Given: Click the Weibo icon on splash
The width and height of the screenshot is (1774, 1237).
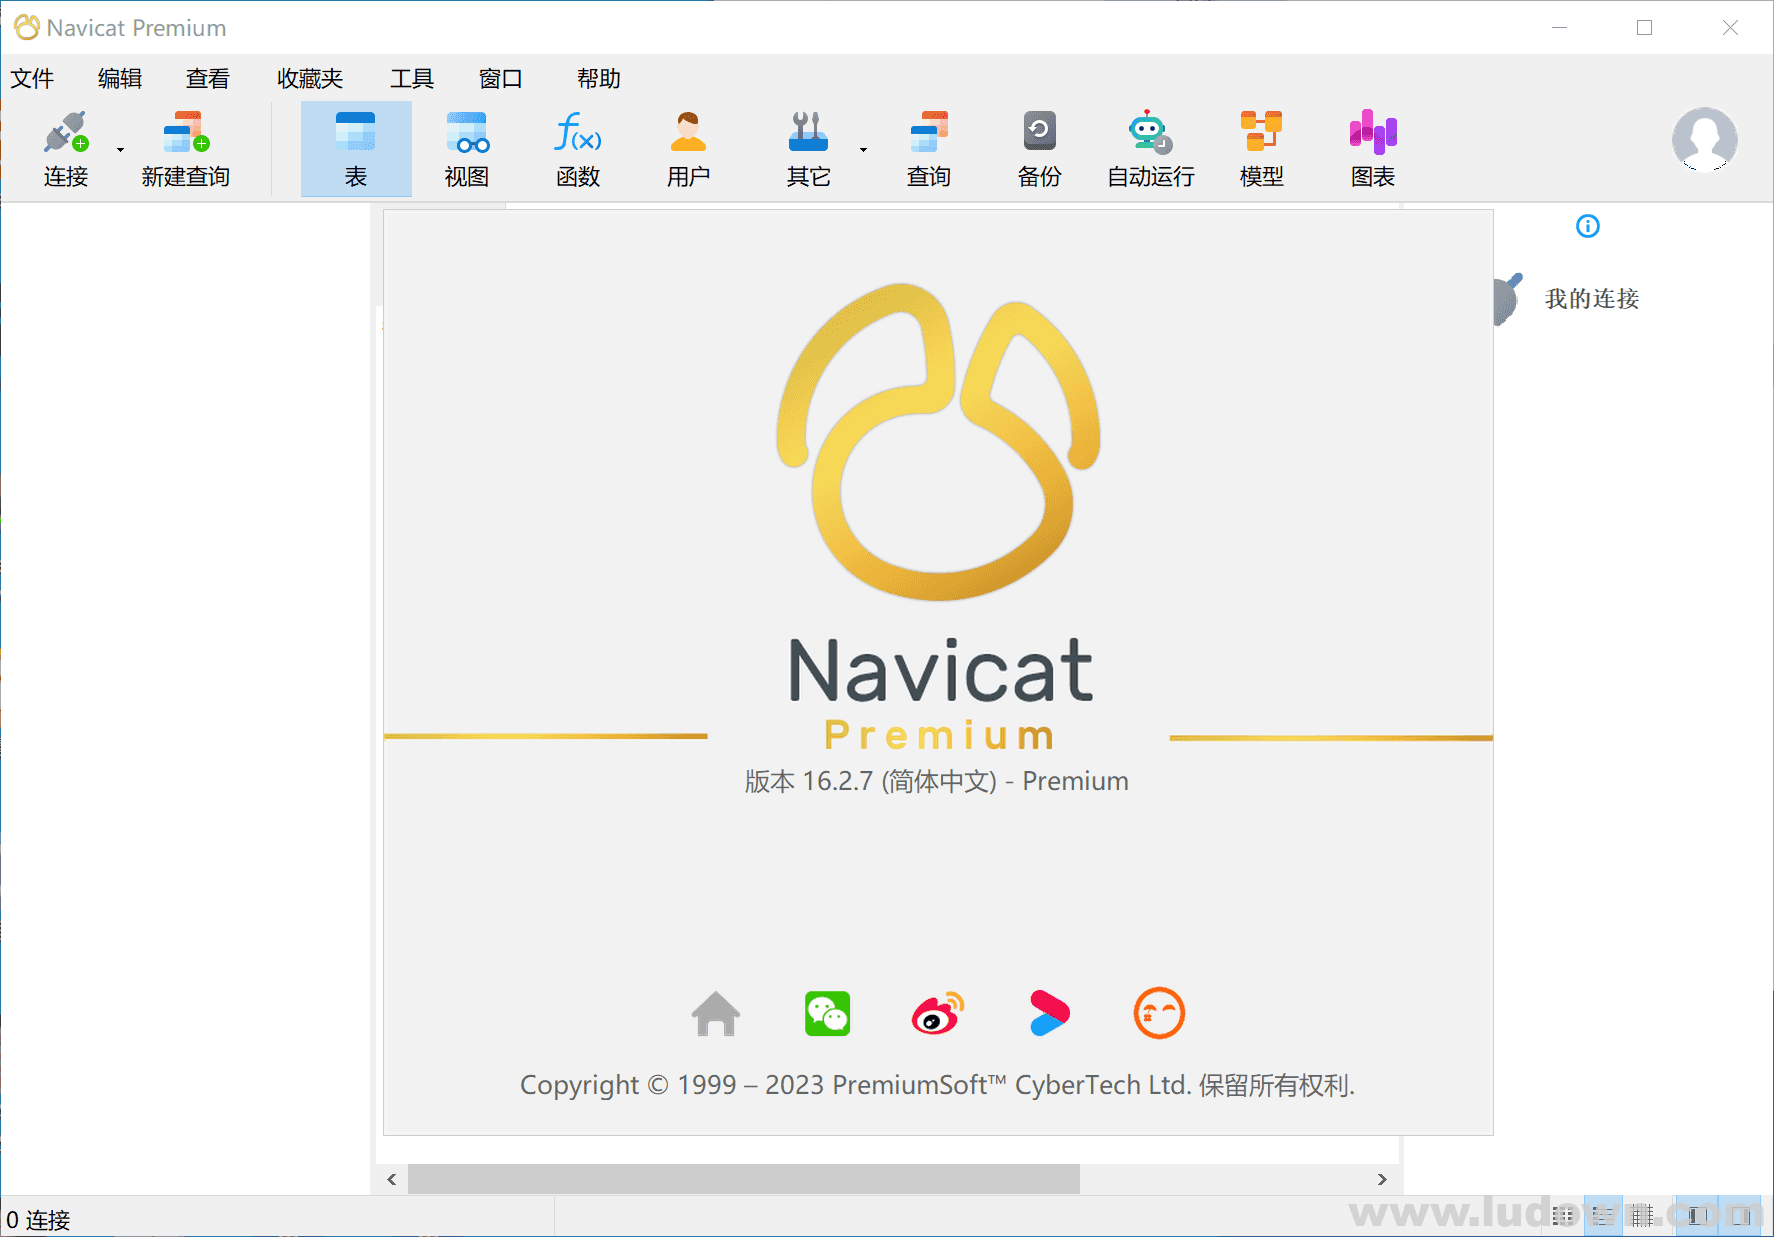Looking at the screenshot, I should [938, 1014].
